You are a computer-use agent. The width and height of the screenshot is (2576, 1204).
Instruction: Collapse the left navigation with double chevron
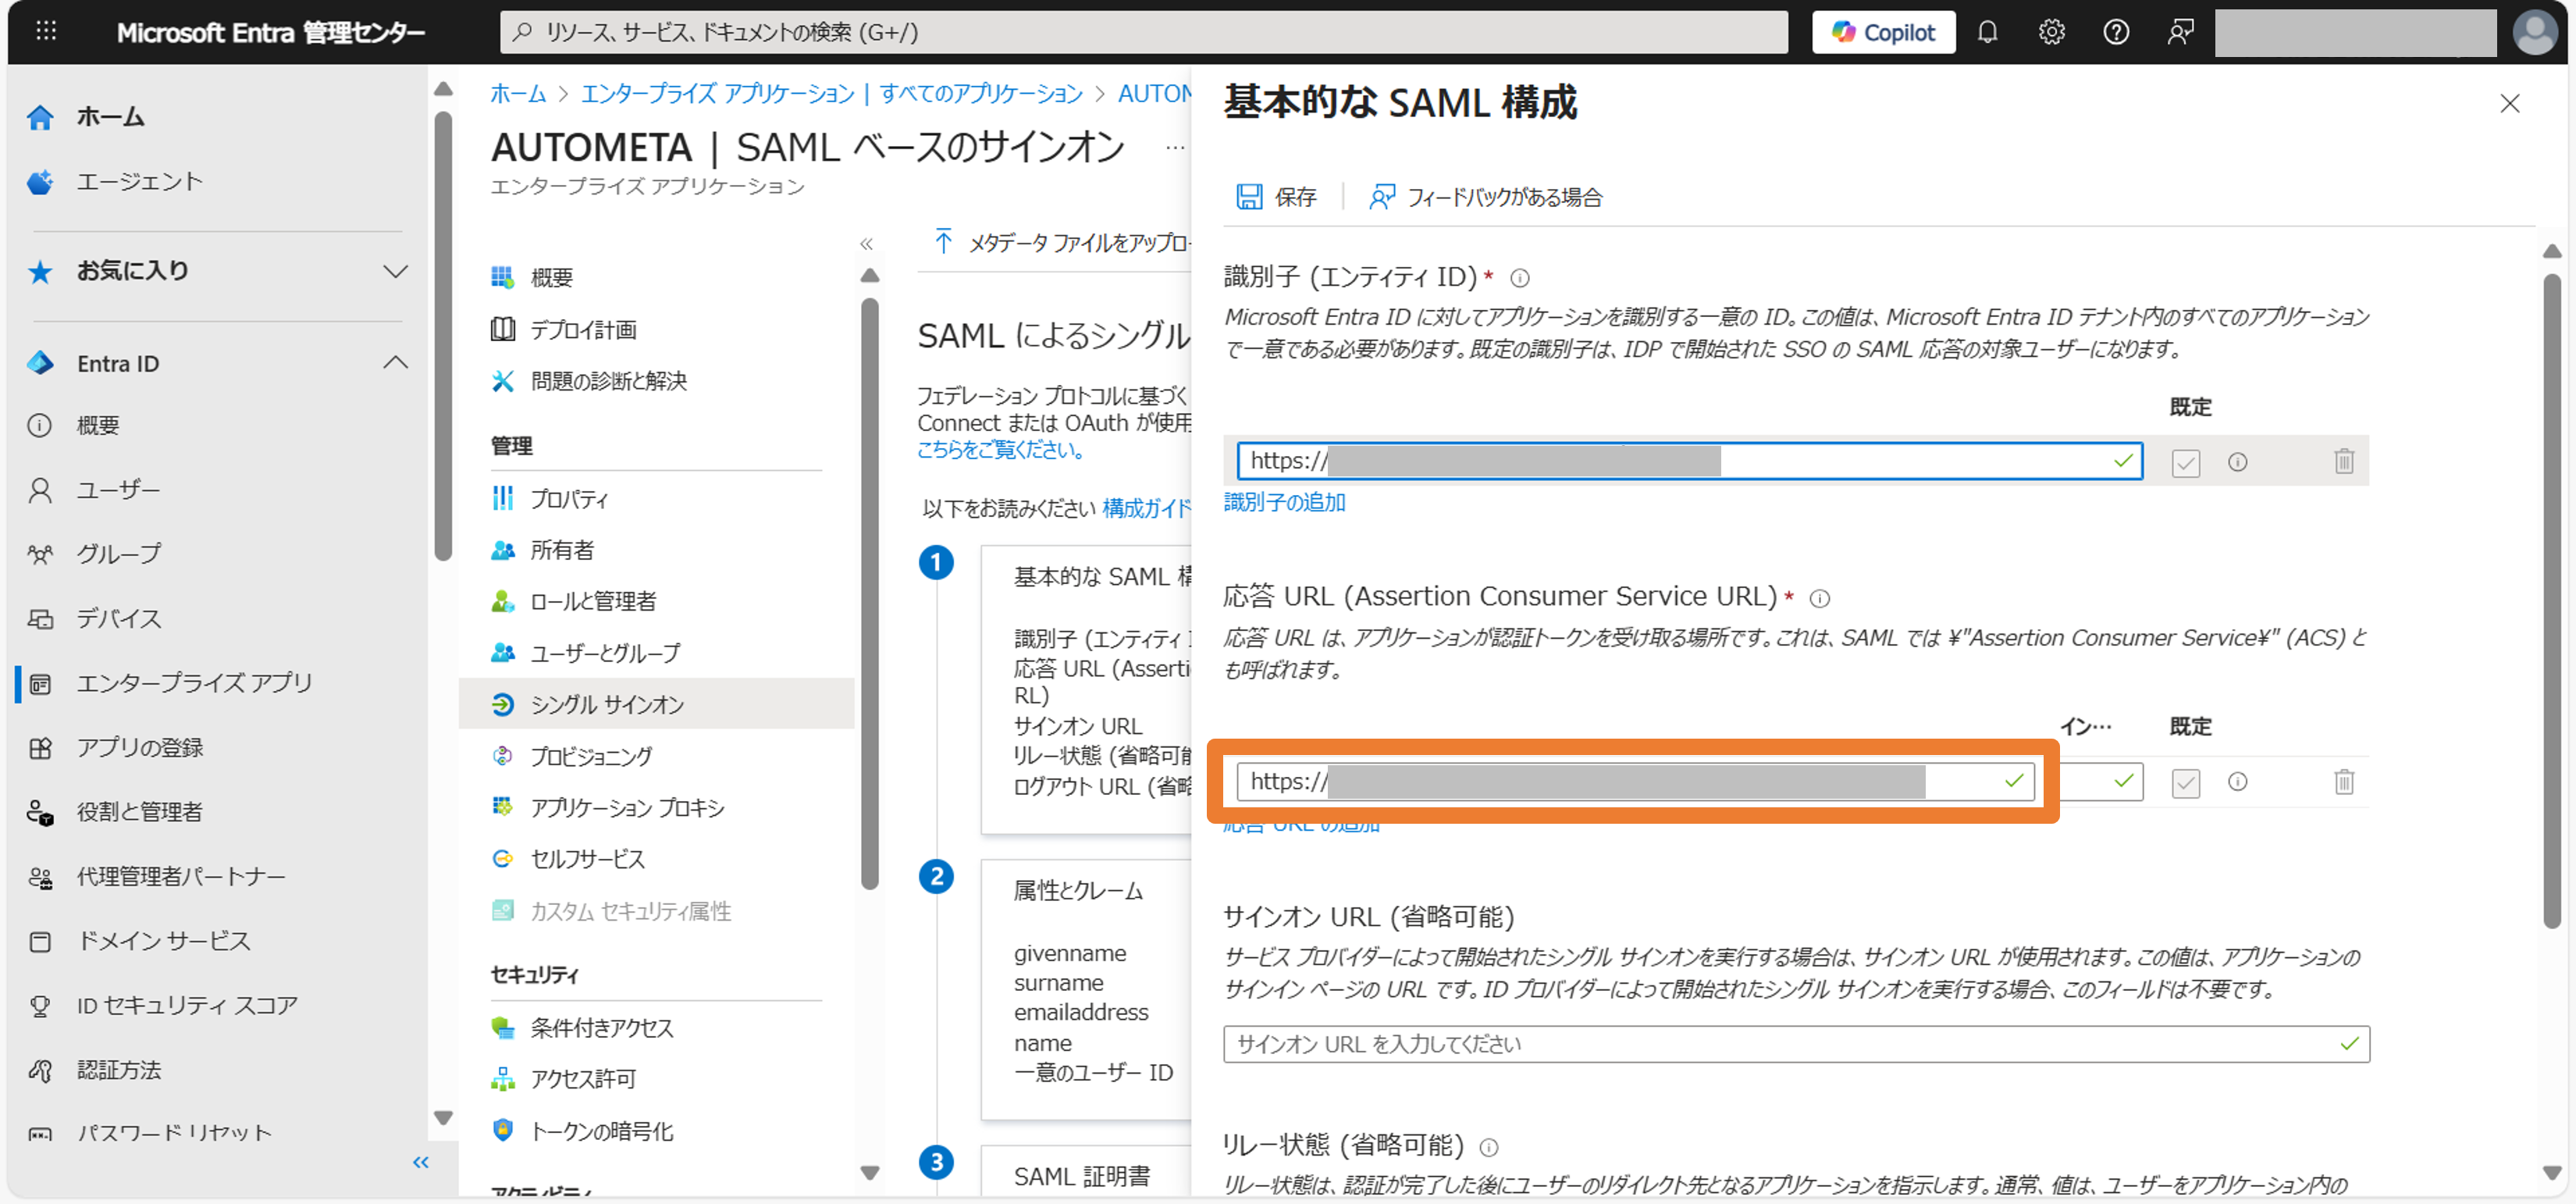(420, 1162)
